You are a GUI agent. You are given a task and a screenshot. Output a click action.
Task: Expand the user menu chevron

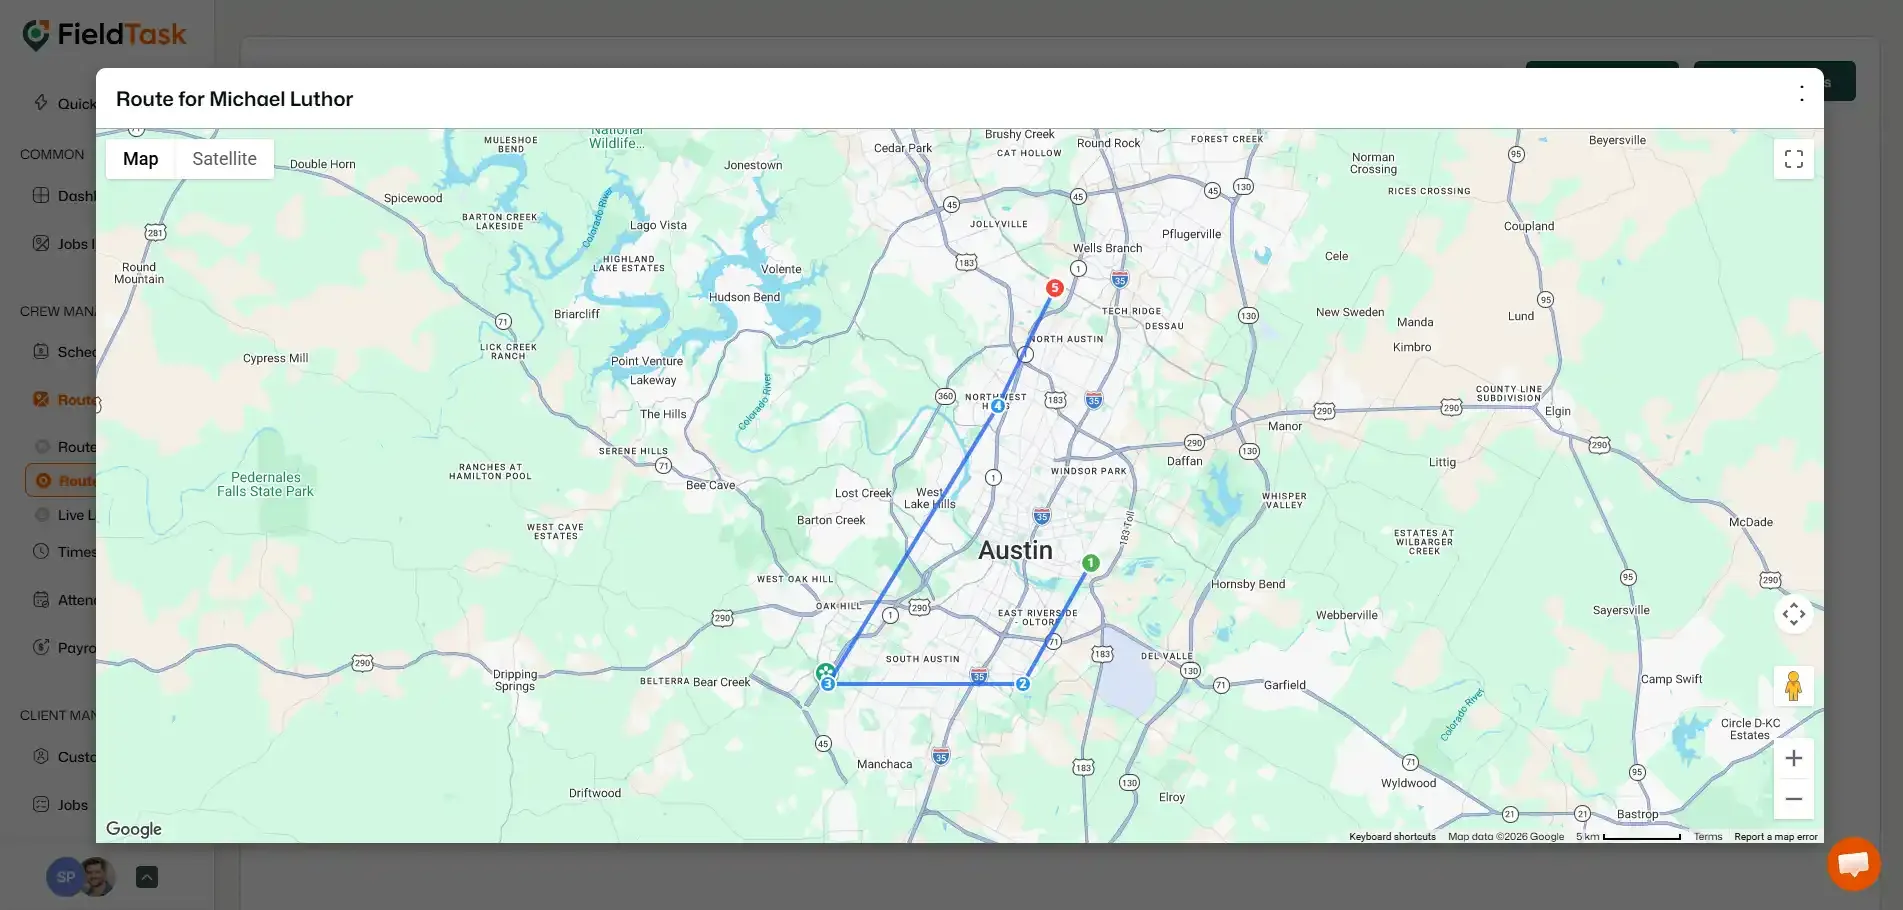147,877
